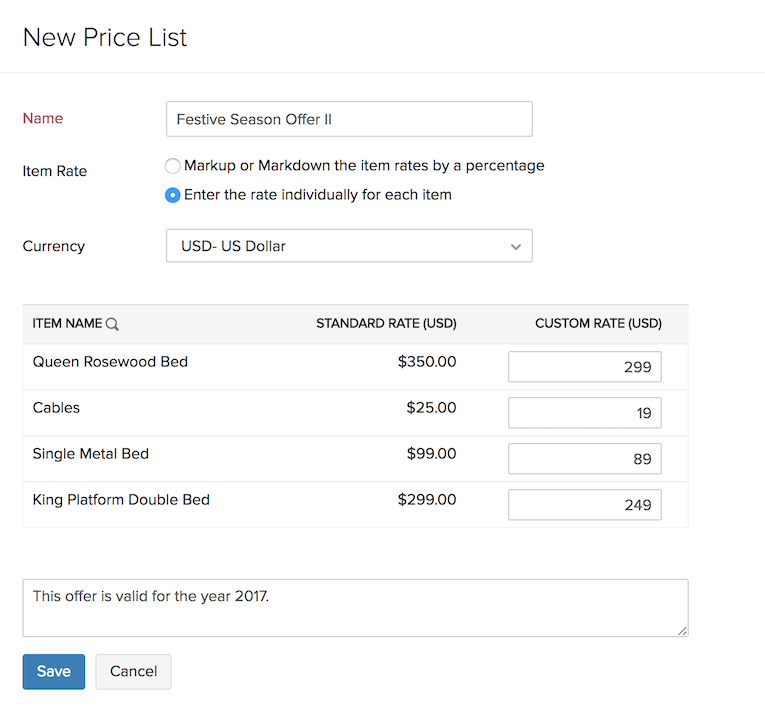This screenshot has width=765, height=719.
Task: Select Markup or Markdown by percentage option
Action: pyautogui.click(x=173, y=166)
